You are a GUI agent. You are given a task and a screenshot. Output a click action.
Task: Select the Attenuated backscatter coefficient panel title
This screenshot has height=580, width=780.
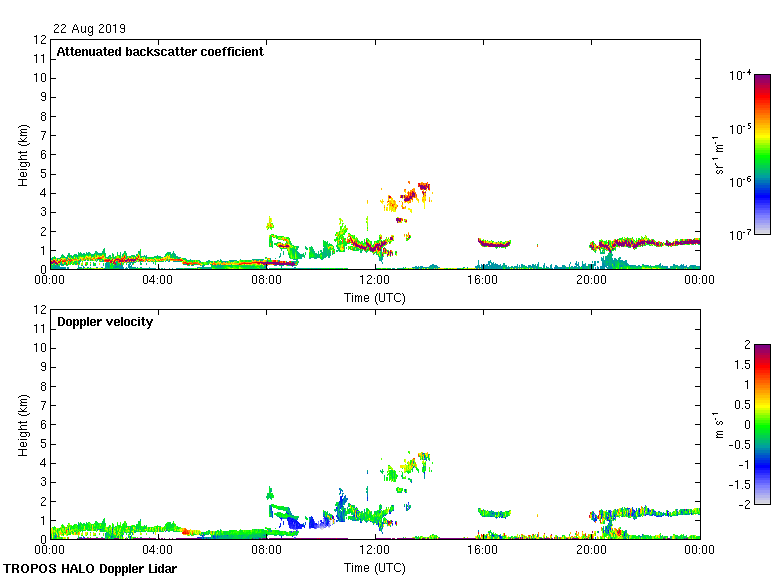point(160,52)
